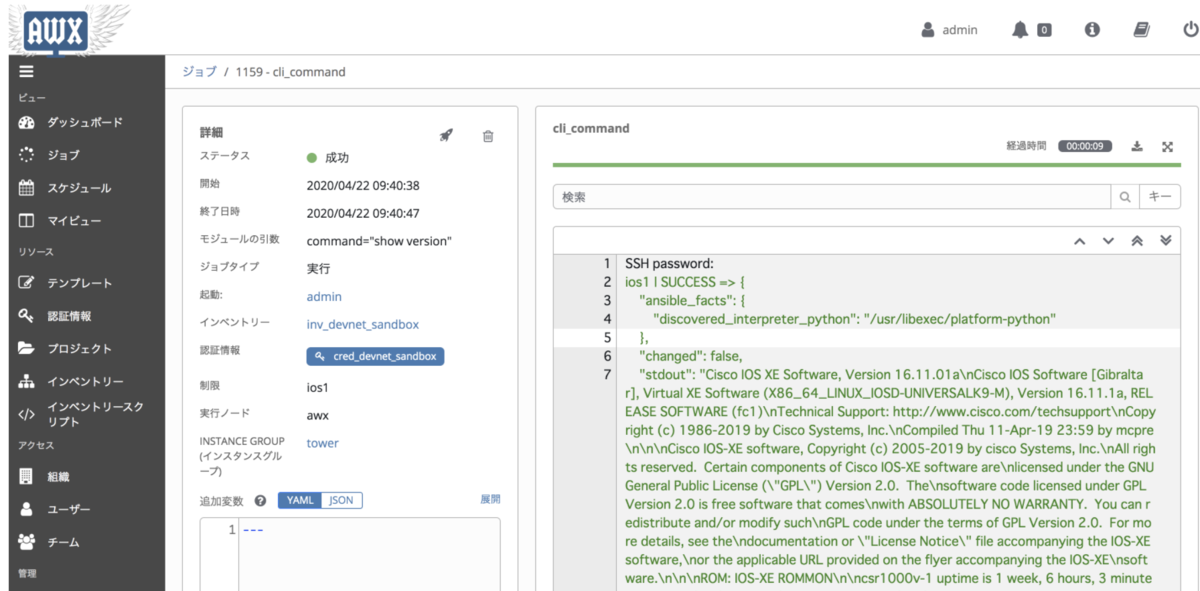Toggle the hamburger sidebar menu

(x=26, y=72)
